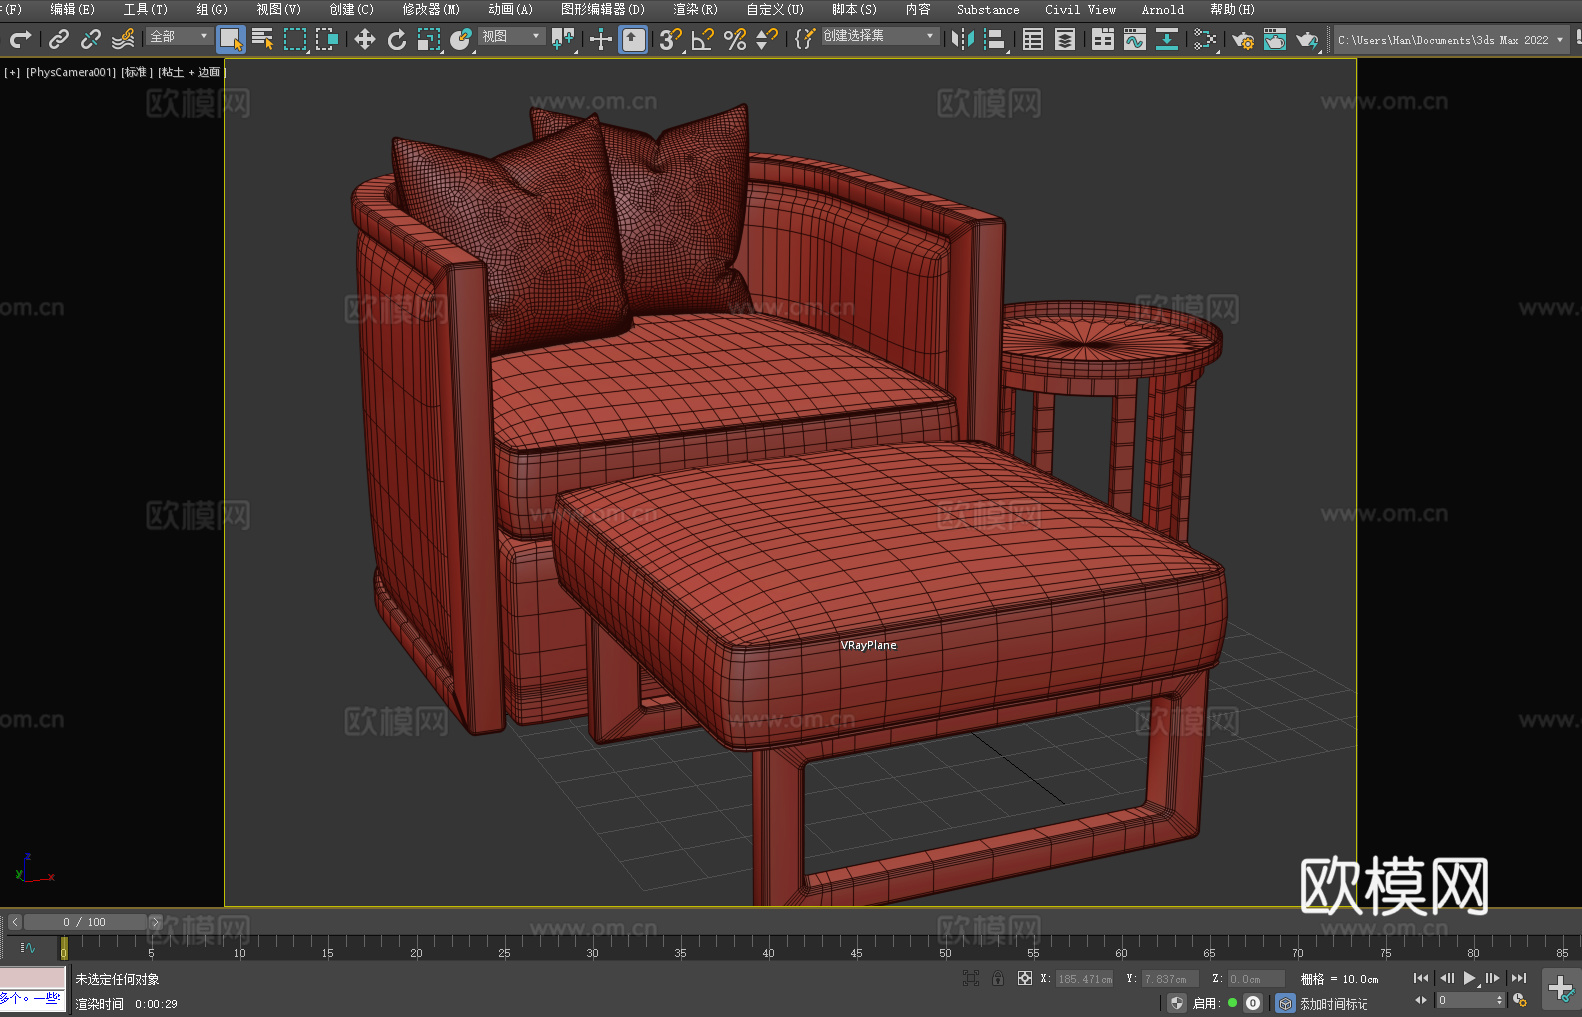Click the Align tool icon
The width and height of the screenshot is (1582, 1017).
(x=995, y=39)
